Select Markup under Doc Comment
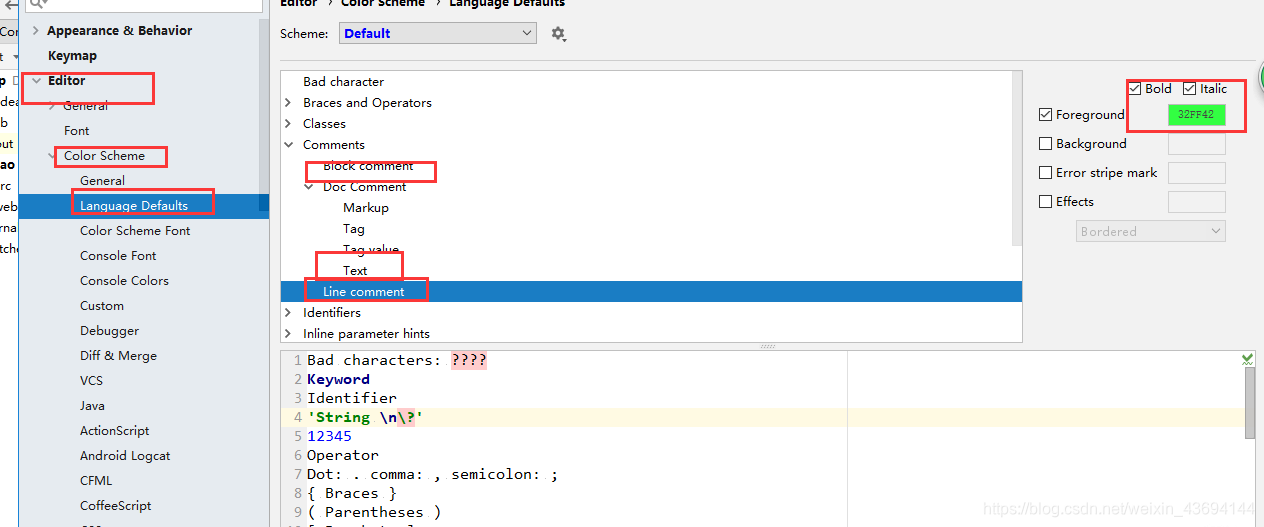Viewport: 1264px width, 527px height. [x=366, y=208]
